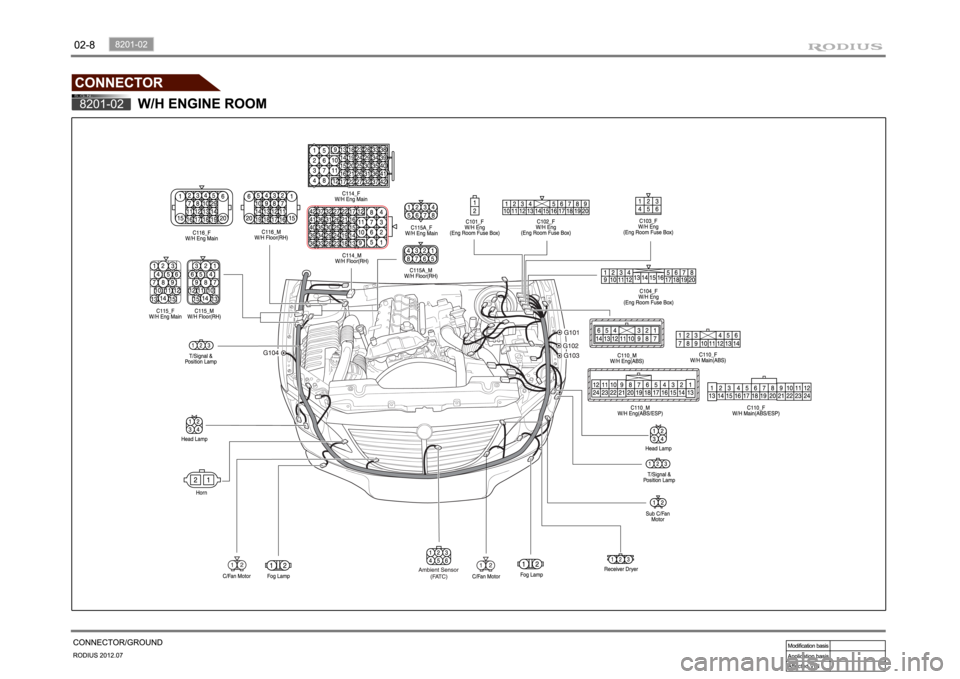The width and height of the screenshot is (960, 679).
Task: Click the 'W/H Eng(ABS/ESP)' label text
Action: coord(640,414)
